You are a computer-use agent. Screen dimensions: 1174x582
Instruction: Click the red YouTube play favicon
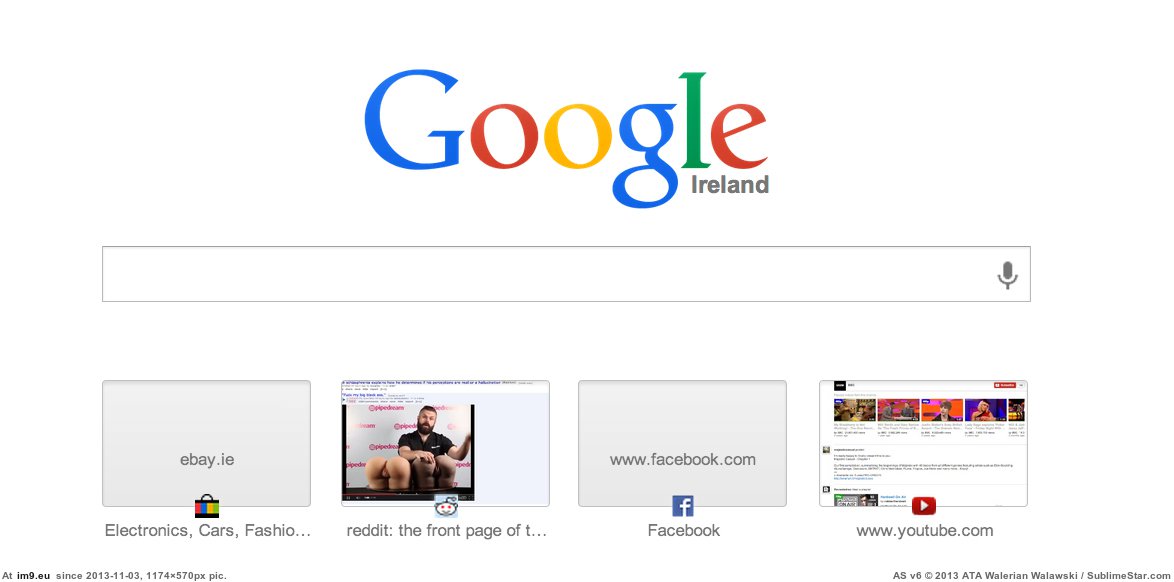923,506
